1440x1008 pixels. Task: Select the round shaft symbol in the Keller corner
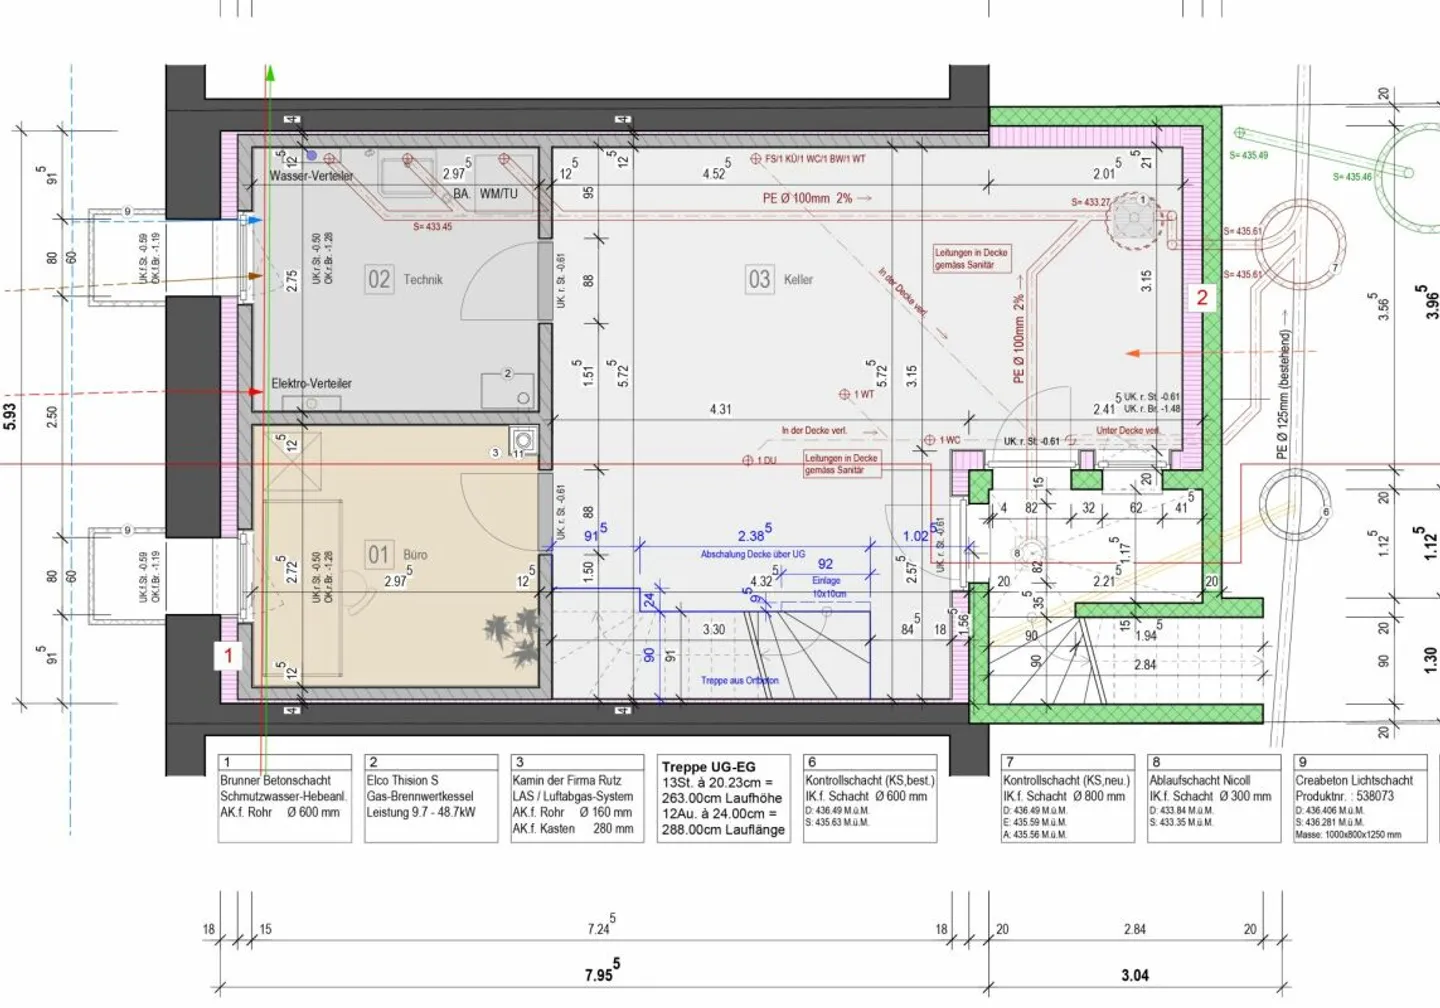pos(1133,220)
